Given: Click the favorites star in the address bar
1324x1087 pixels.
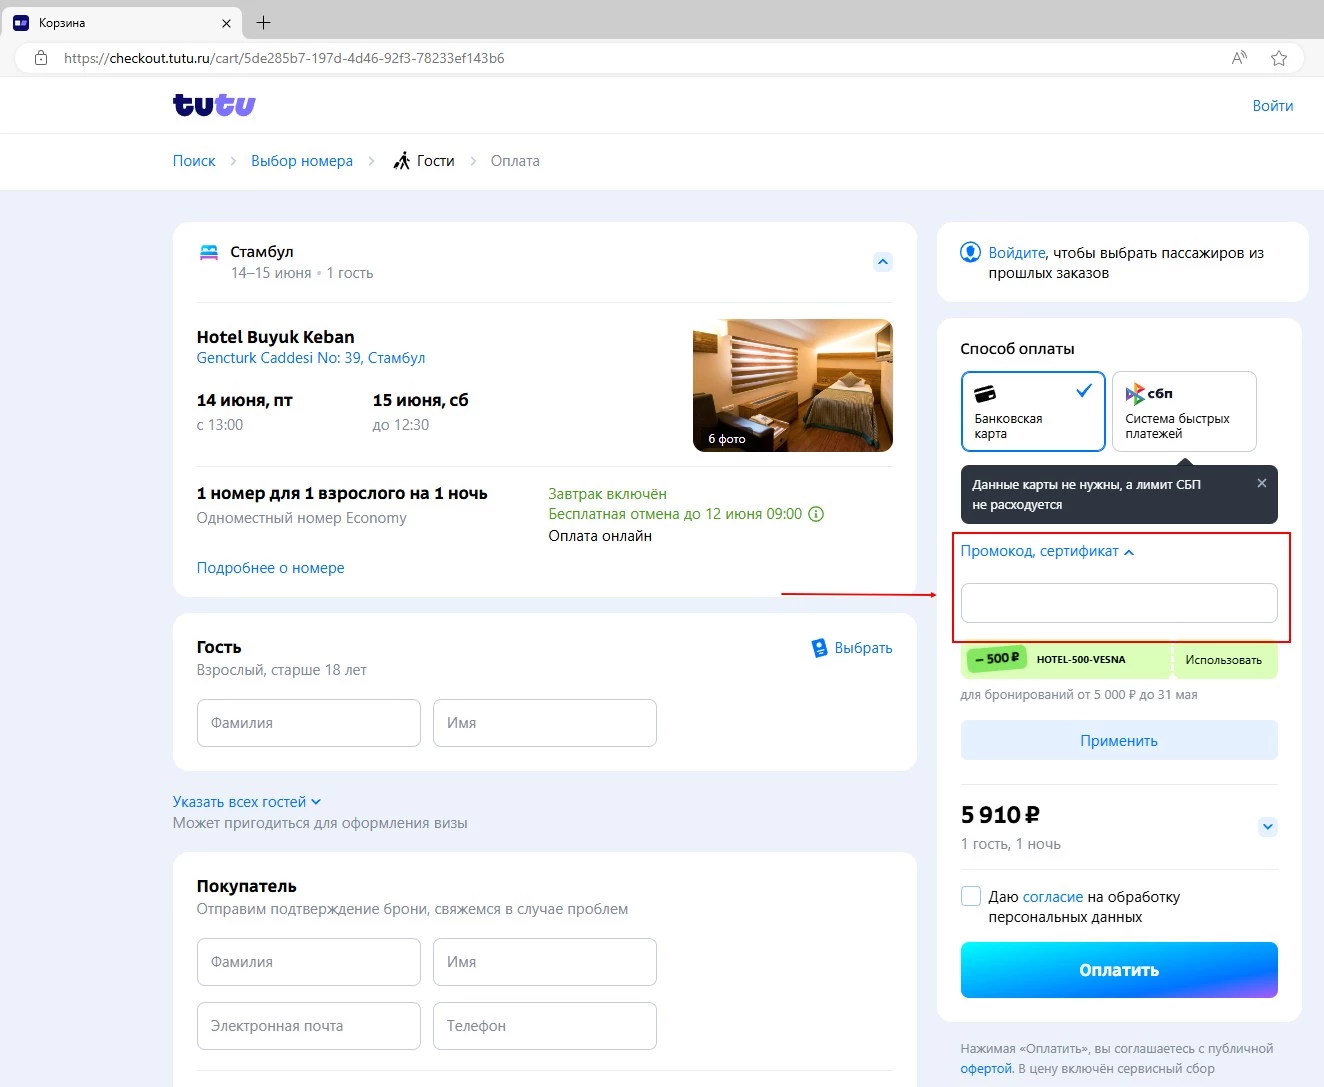Looking at the screenshot, I should [x=1279, y=58].
